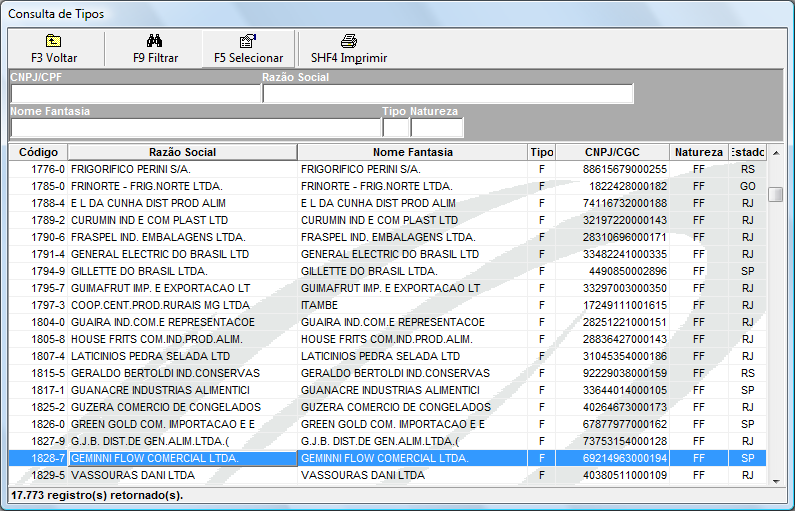Select row FRIGORIFICO PERINI S/A. in Razão Social
This screenshot has height=511, width=795.
point(183,169)
